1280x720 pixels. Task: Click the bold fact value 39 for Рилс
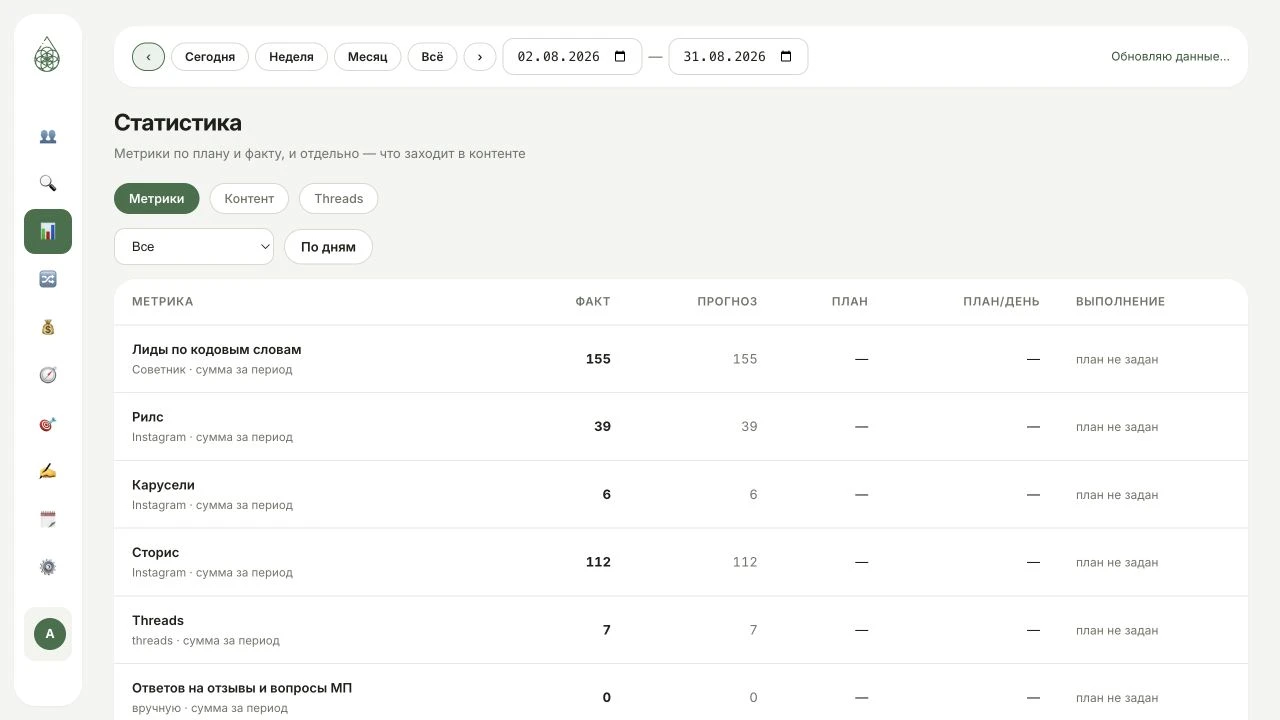(602, 427)
